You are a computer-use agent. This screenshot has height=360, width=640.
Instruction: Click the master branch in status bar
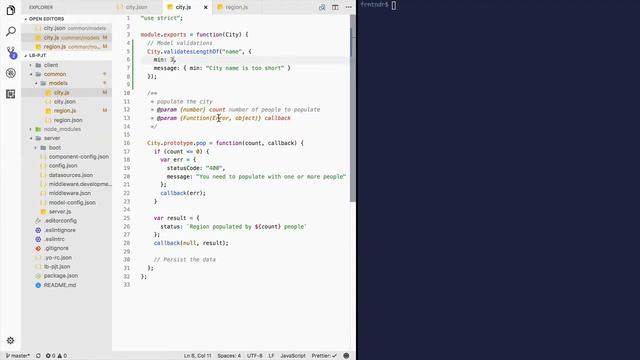pyautogui.click(x=18, y=356)
